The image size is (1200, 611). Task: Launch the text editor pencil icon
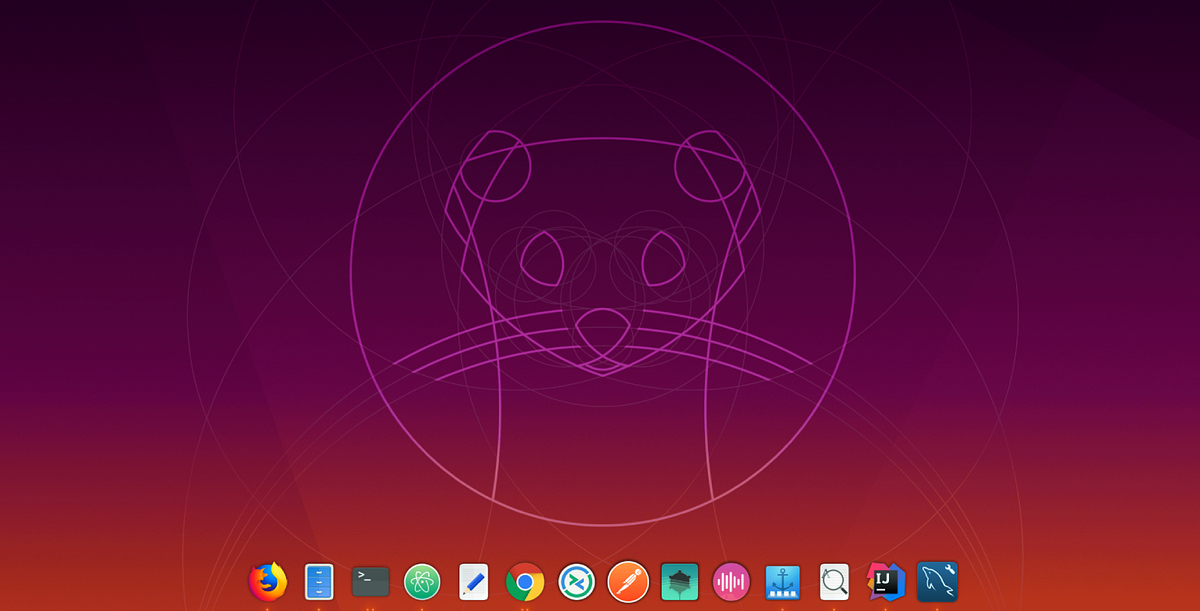(473, 581)
